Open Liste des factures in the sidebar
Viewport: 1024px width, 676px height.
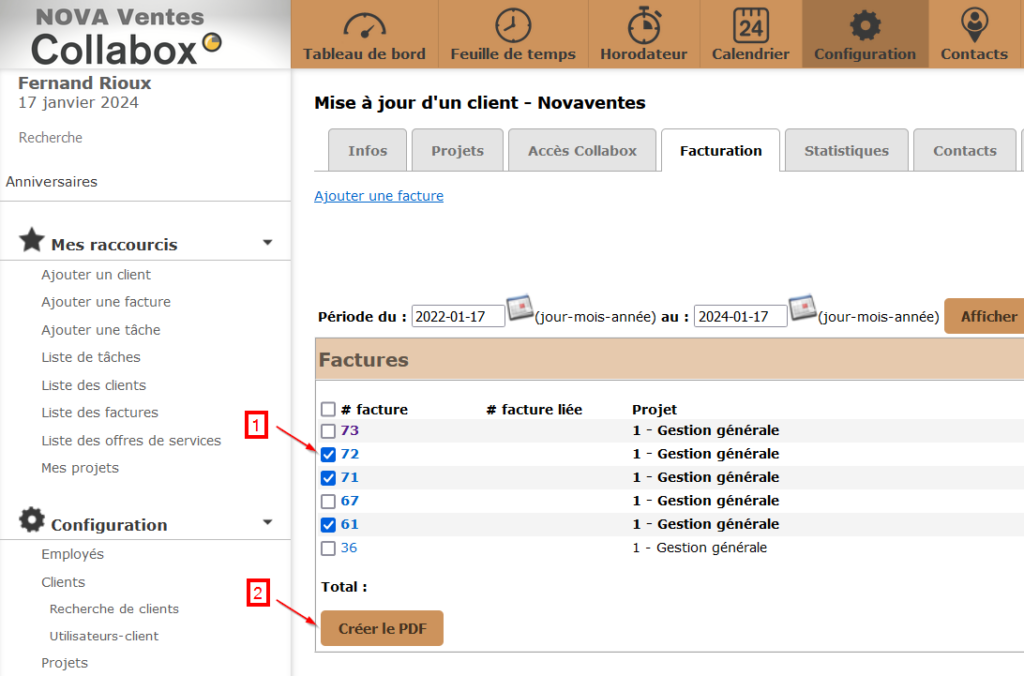(x=100, y=412)
